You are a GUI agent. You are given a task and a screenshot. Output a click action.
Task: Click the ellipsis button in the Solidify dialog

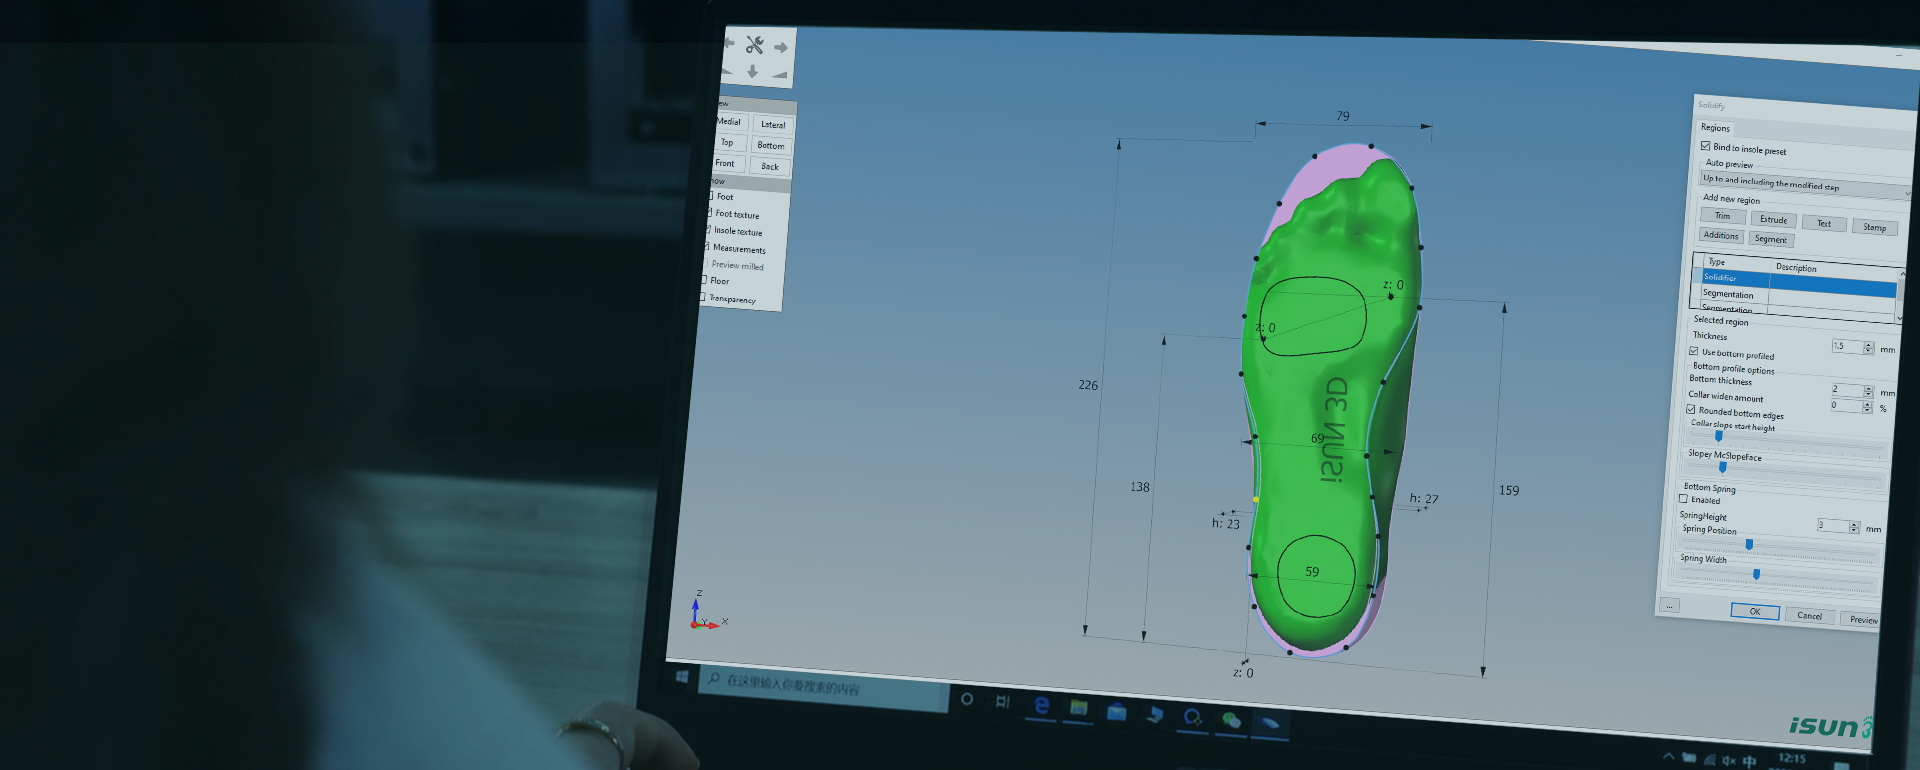1669,605
